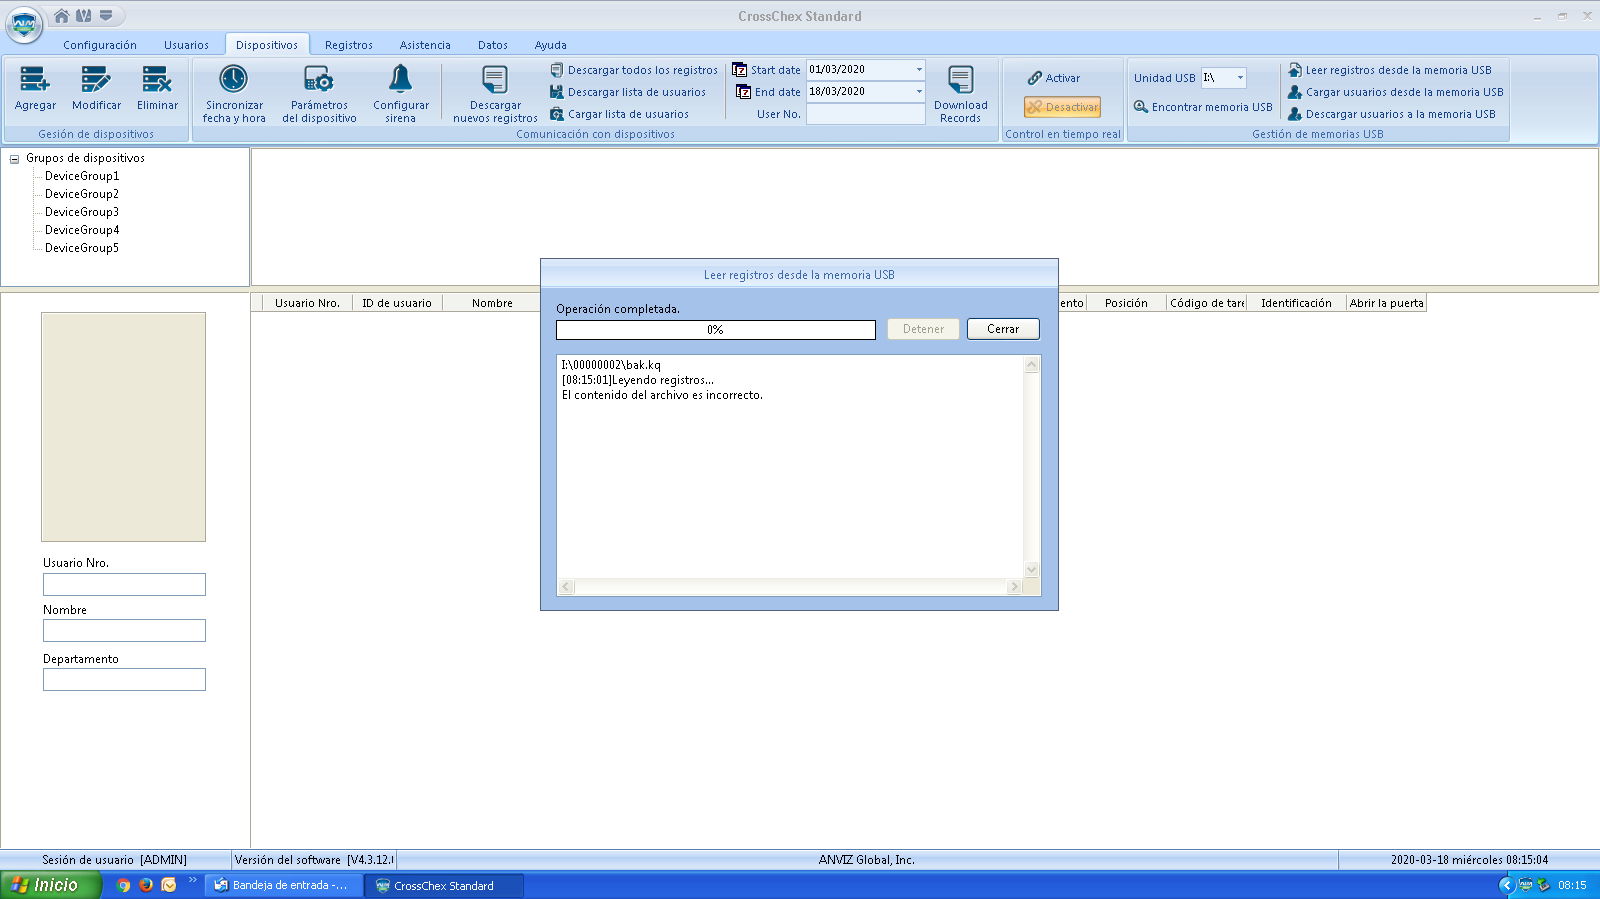Click the CrossChex application logo button

24,25
